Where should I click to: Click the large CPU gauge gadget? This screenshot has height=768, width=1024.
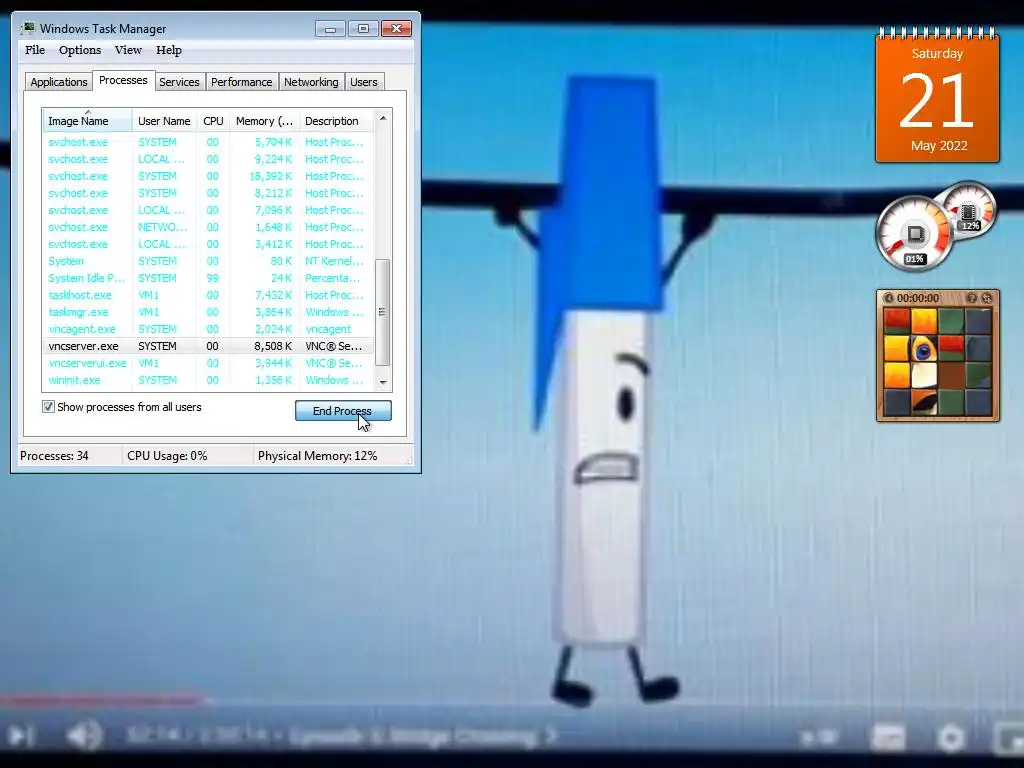(x=914, y=233)
